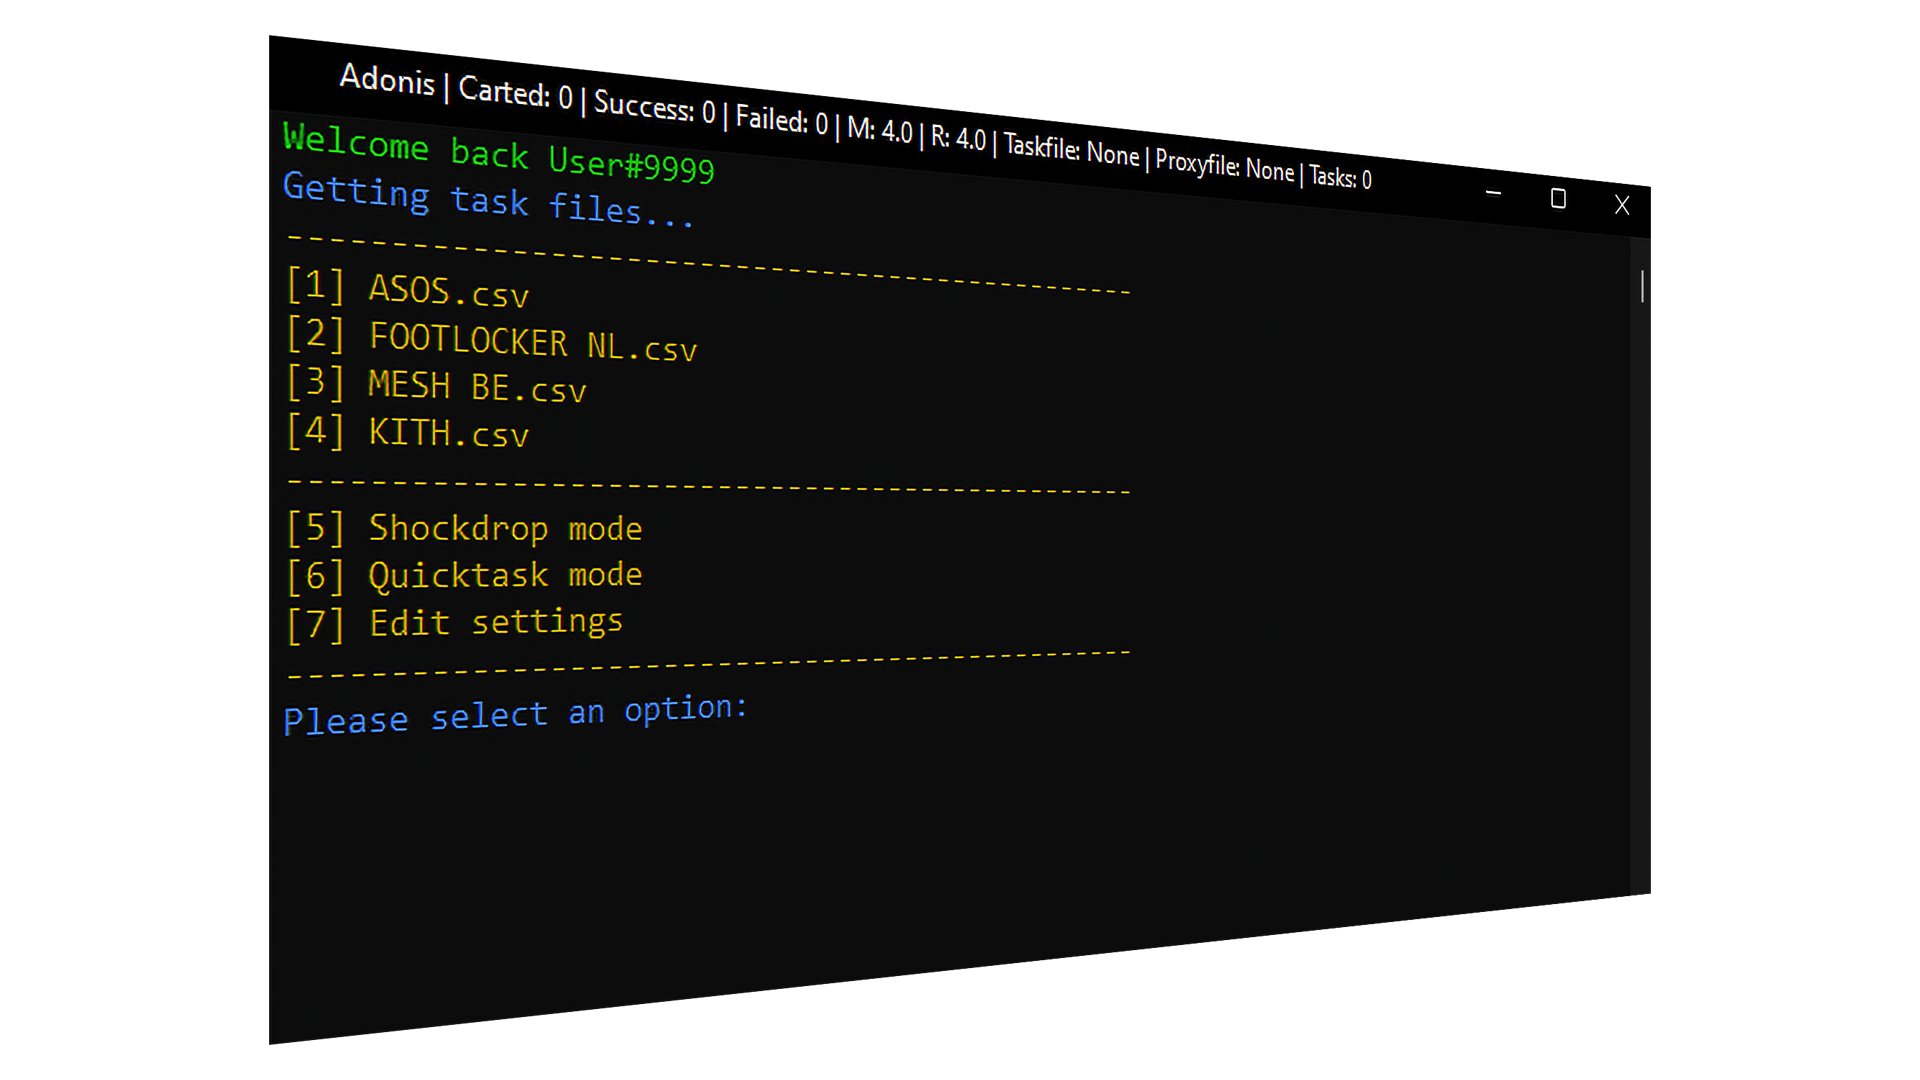Select Quicktask mode entry
This screenshot has width=1920, height=1080.
tap(505, 575)
